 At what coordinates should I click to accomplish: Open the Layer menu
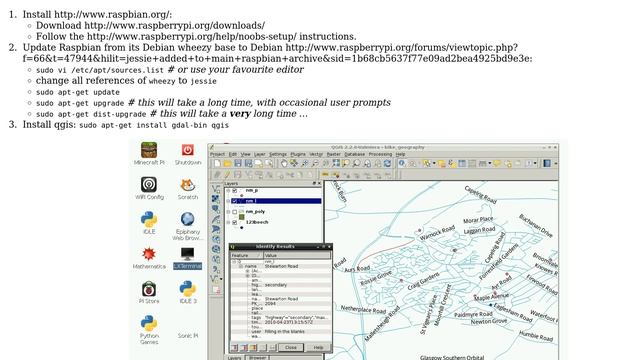260,154
